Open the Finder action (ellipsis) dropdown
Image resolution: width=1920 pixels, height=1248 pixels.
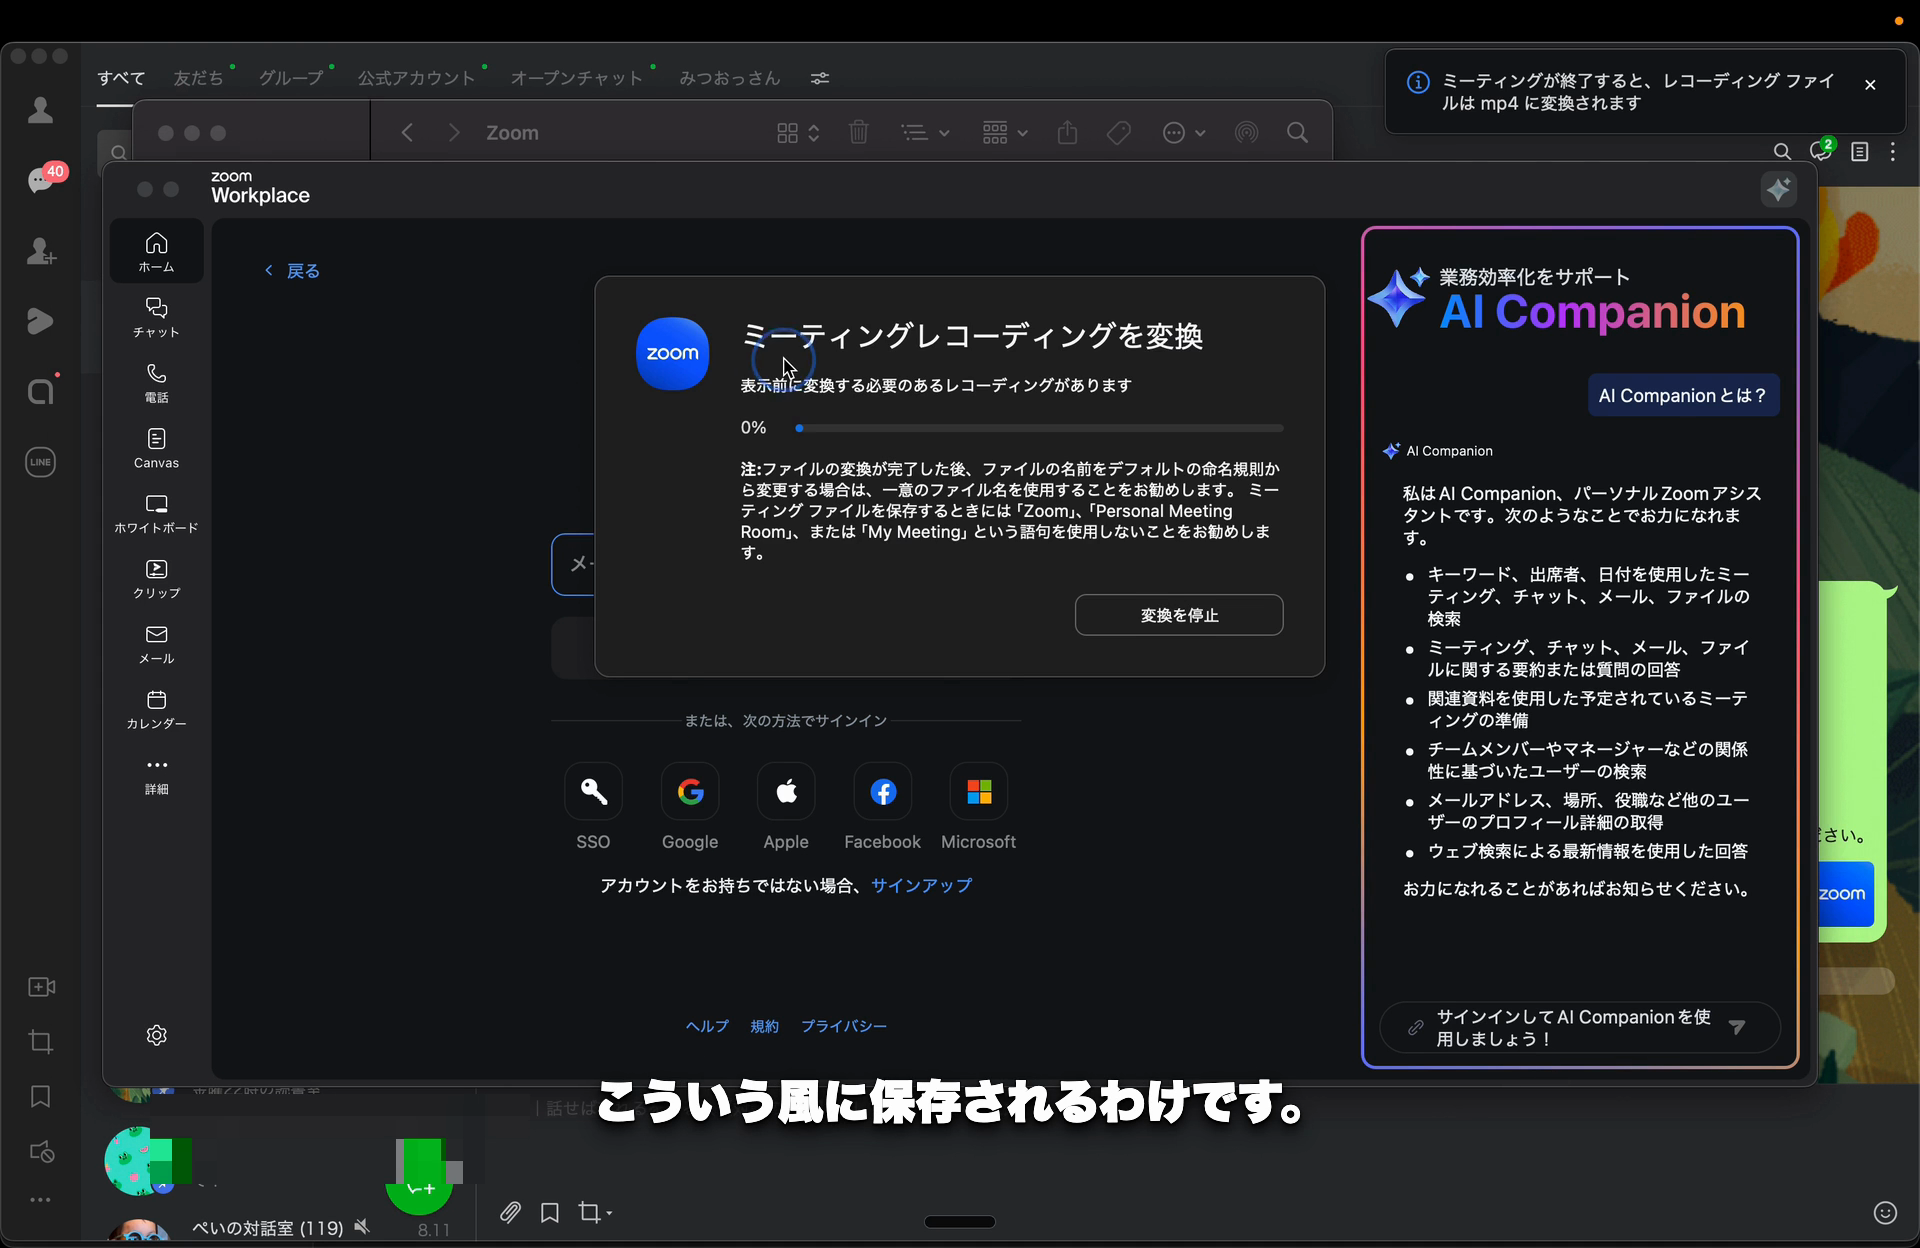pyautogui.click(x=1184, y=133)
